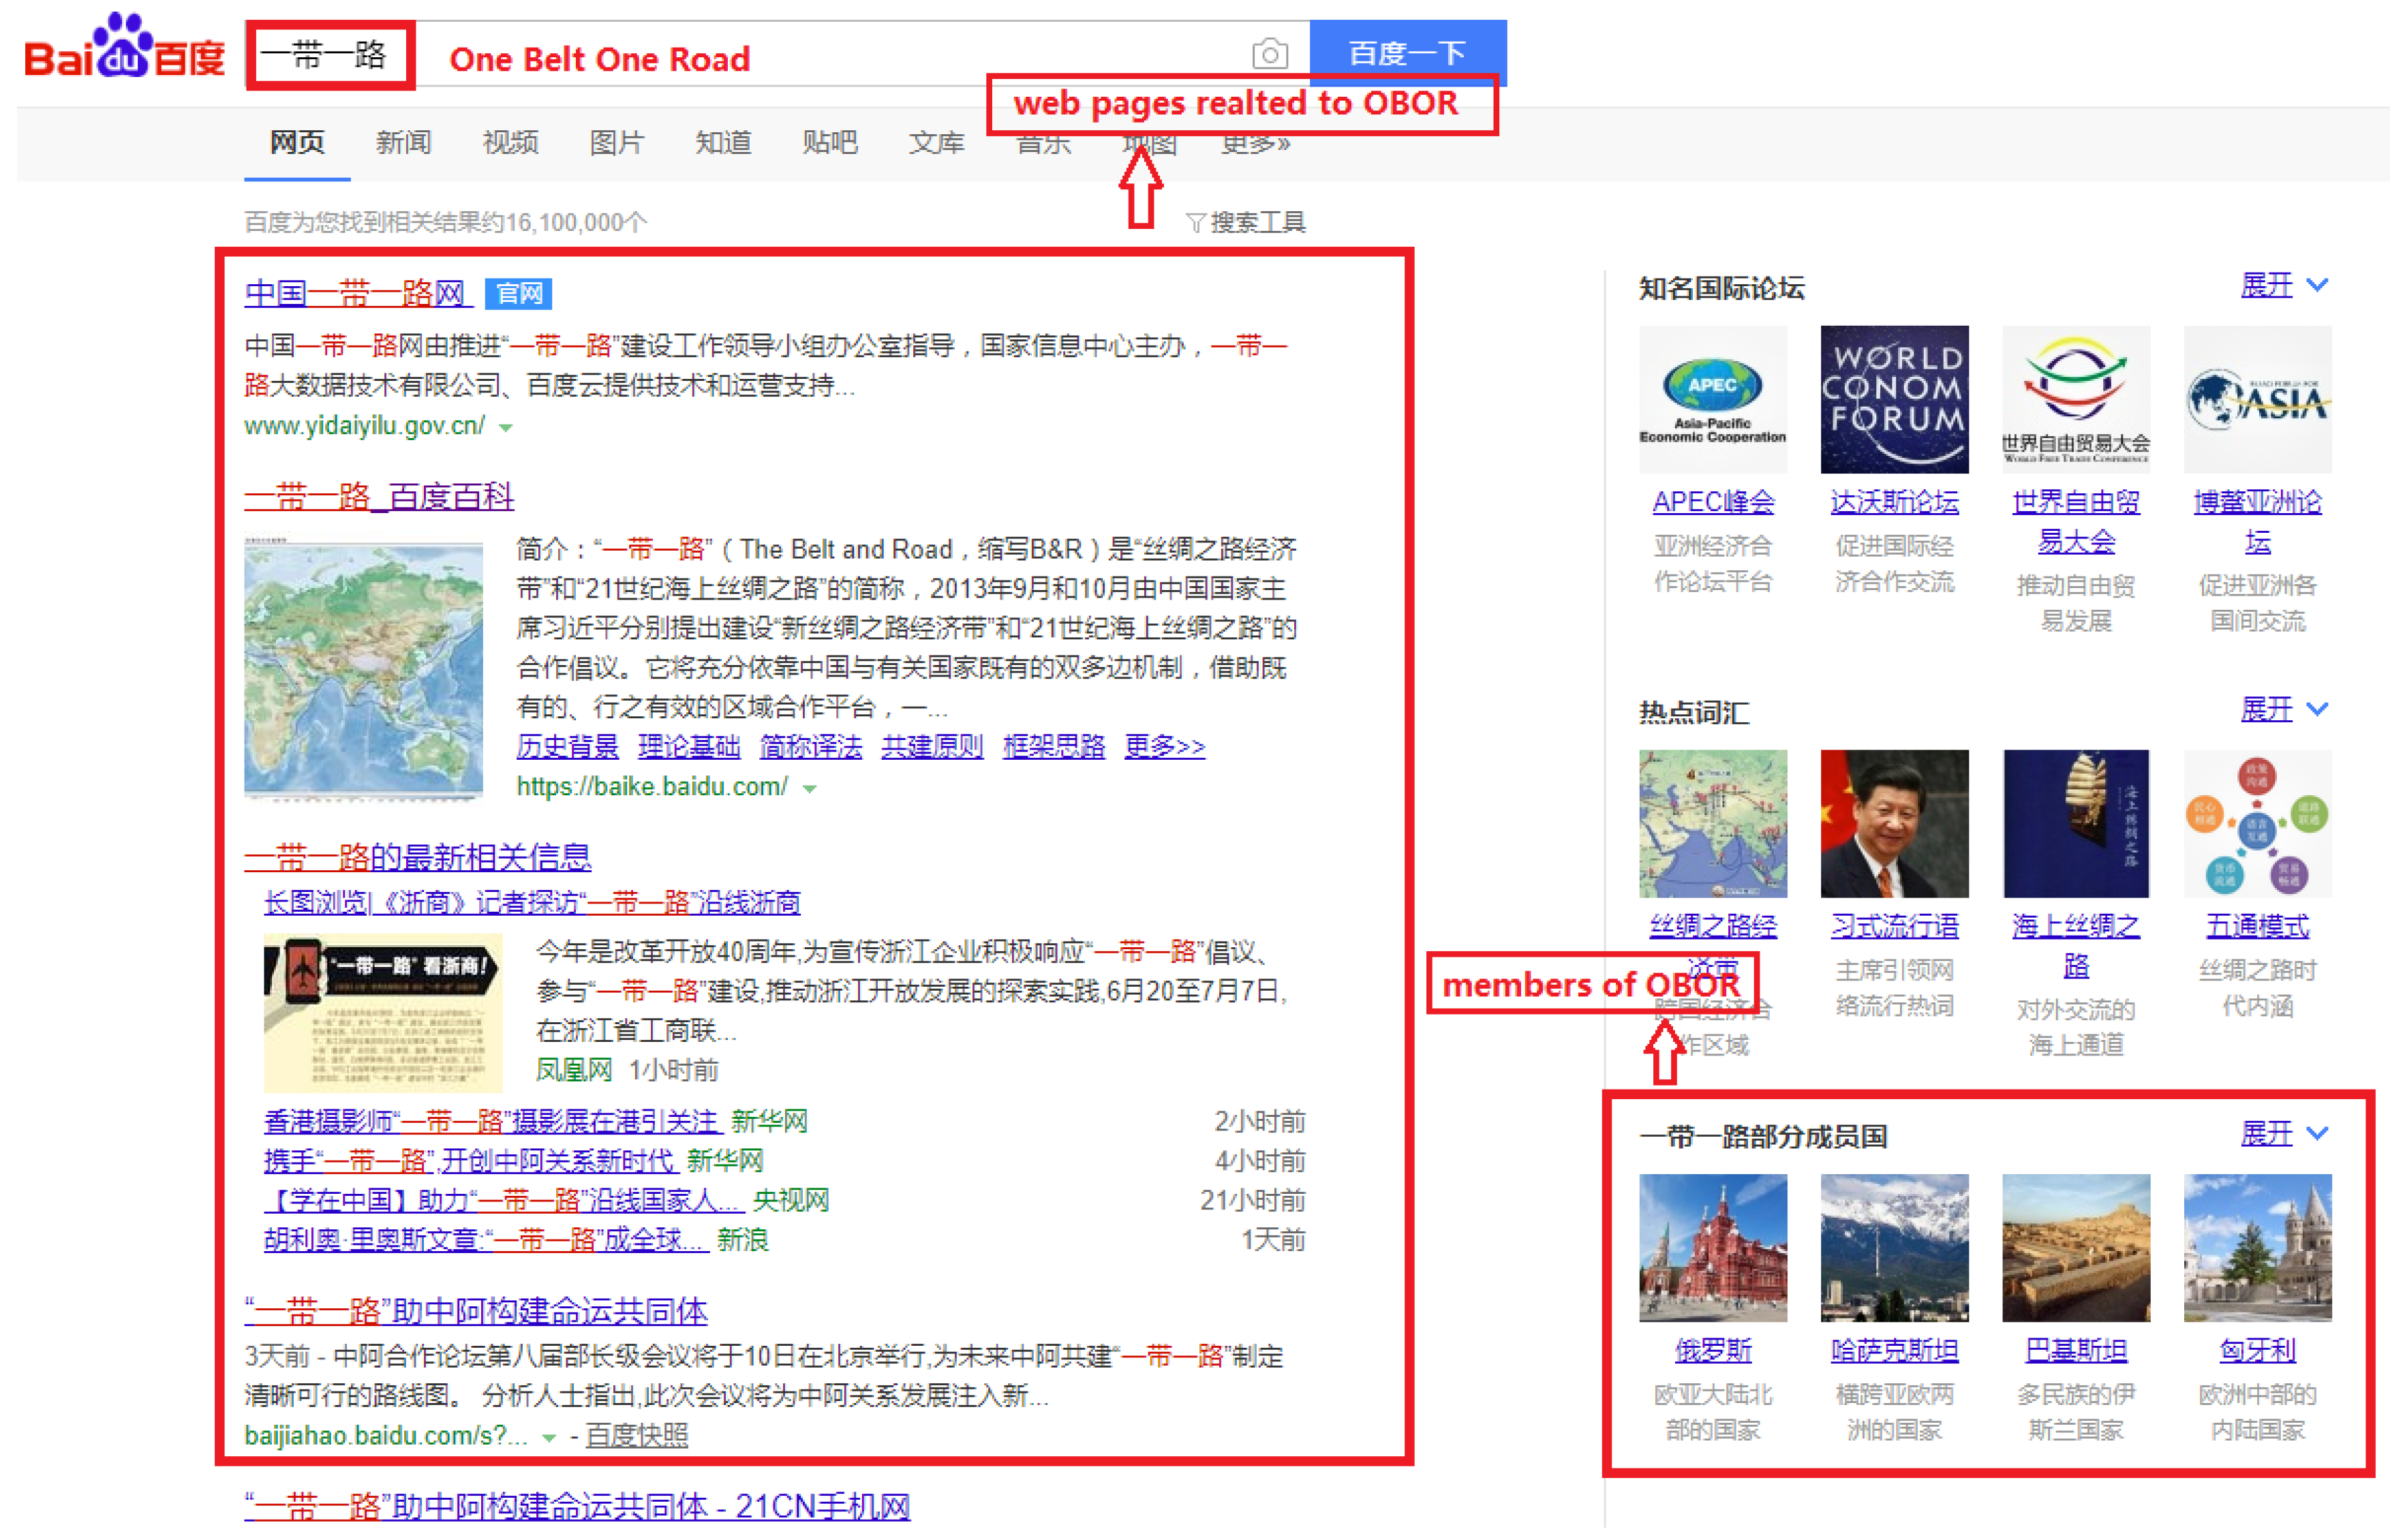This screenshot has width=2390, height=1540.
Task: Open the 中国一带一路网 result link
Action: (355, 293)
